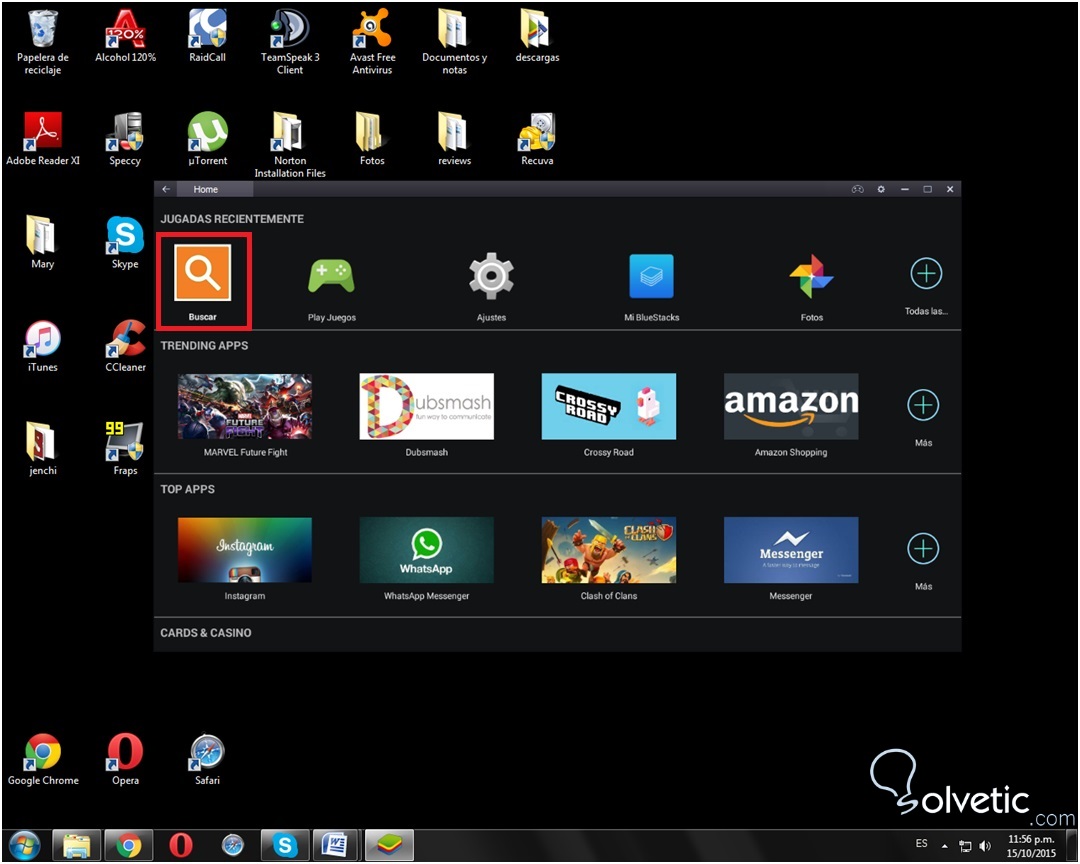The width and height of the screenshot is (1080, 864).
Task: Open BlueStacks title bar settings gear
Action: pos(881,189)
